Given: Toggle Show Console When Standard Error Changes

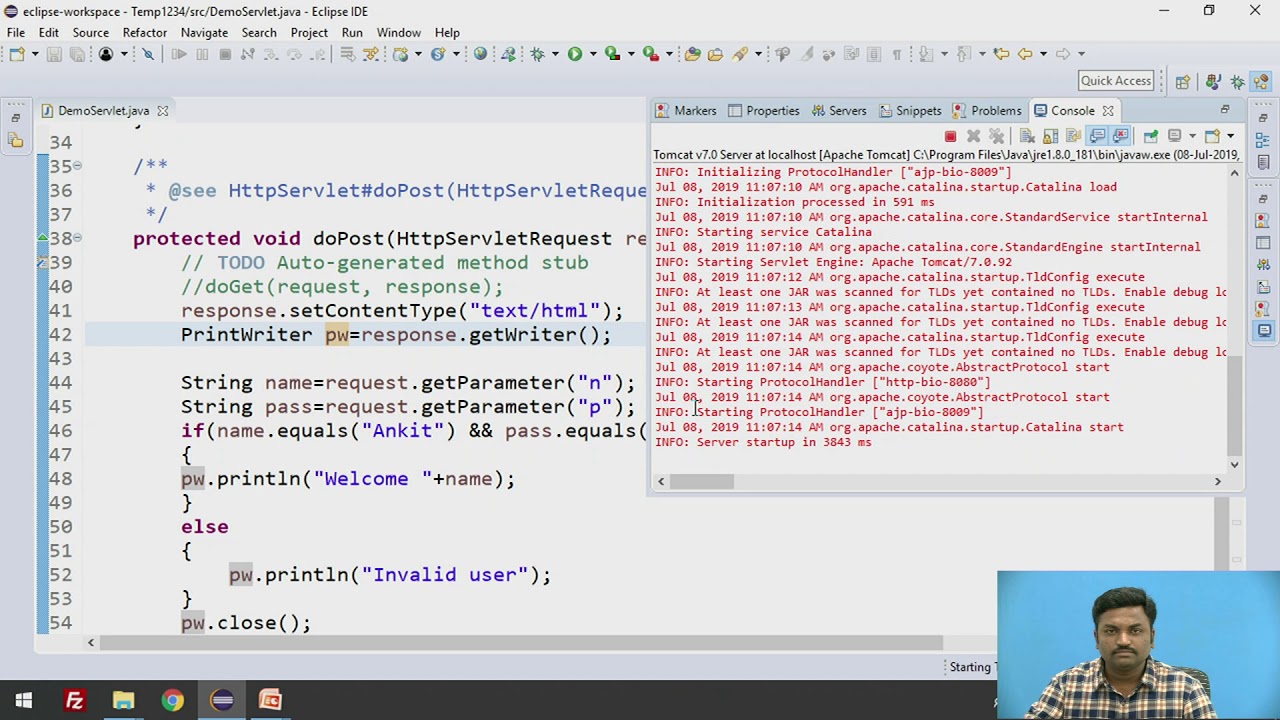Looking at the screenshot, I should point(1121,136).
